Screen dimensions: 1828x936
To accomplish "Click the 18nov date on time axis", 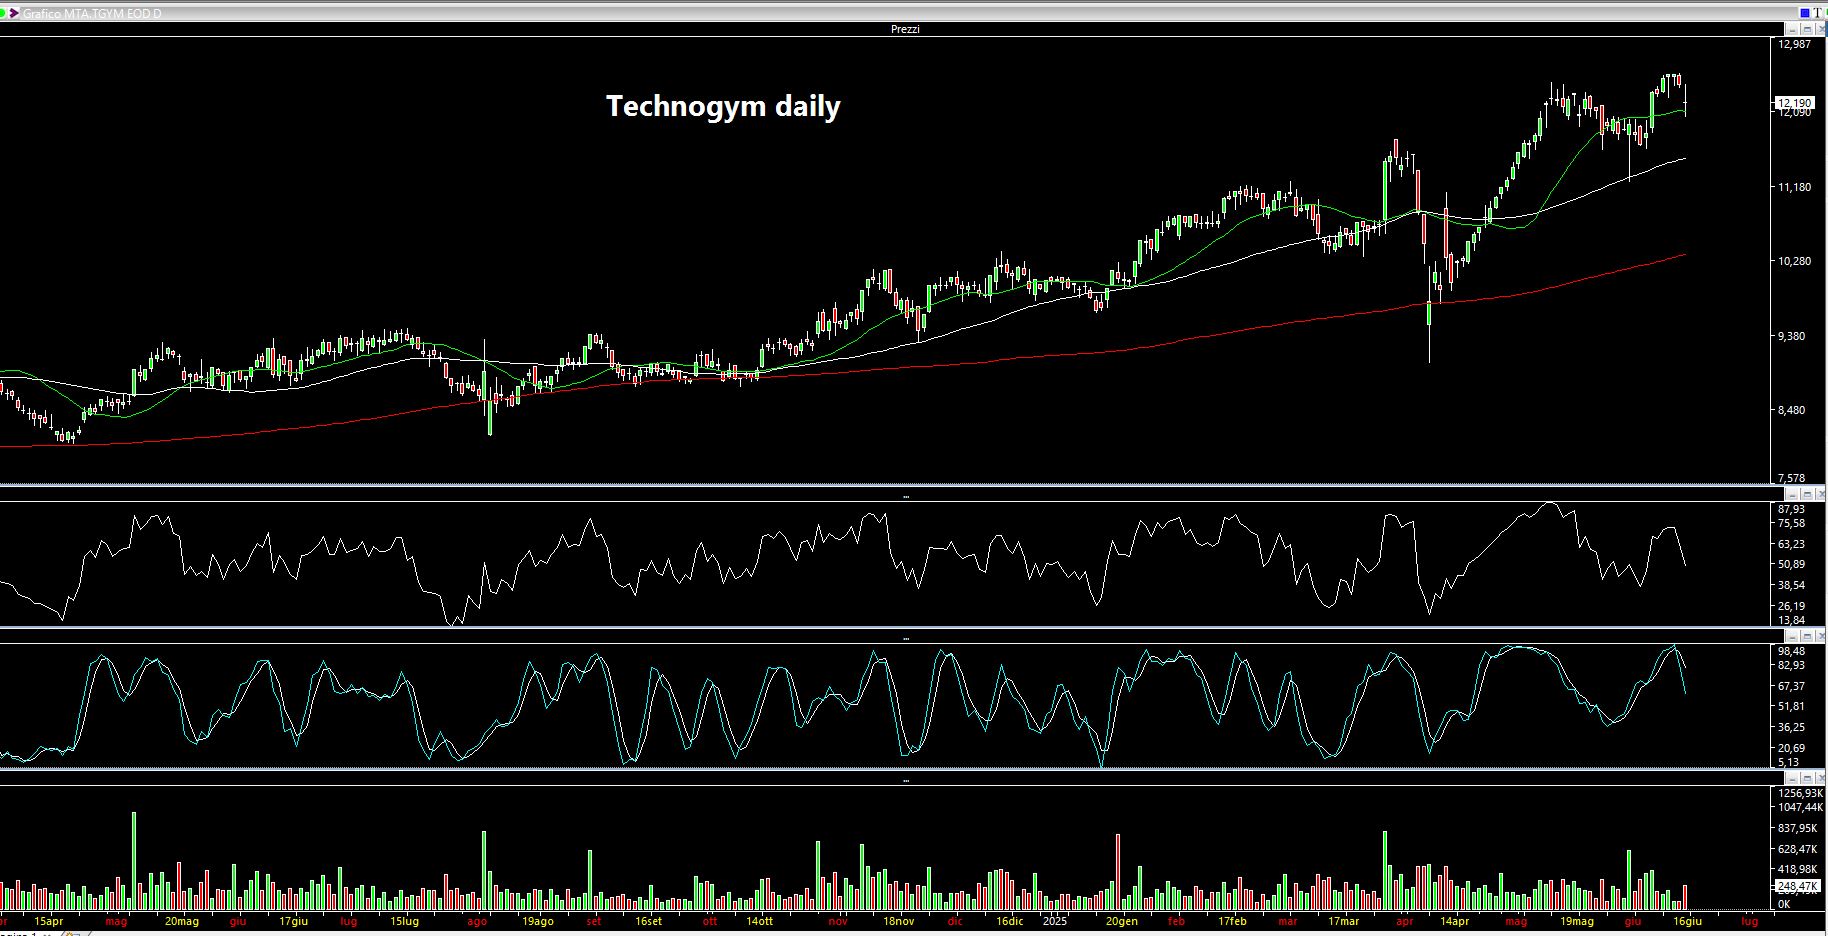I will [897, 922].
